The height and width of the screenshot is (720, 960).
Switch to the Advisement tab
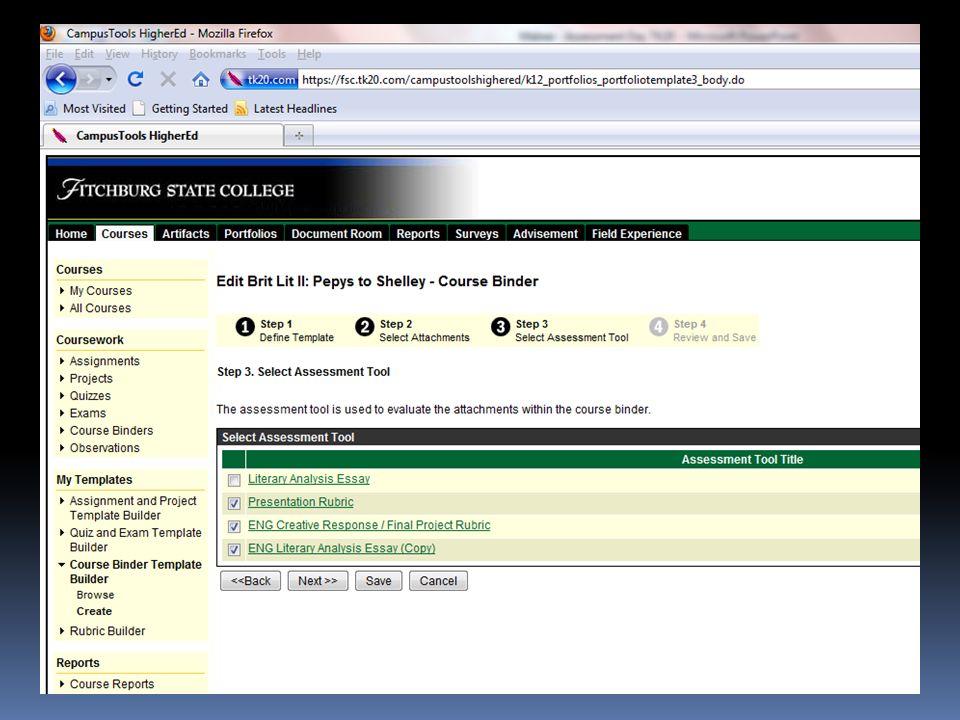click(x=545, y=233)
